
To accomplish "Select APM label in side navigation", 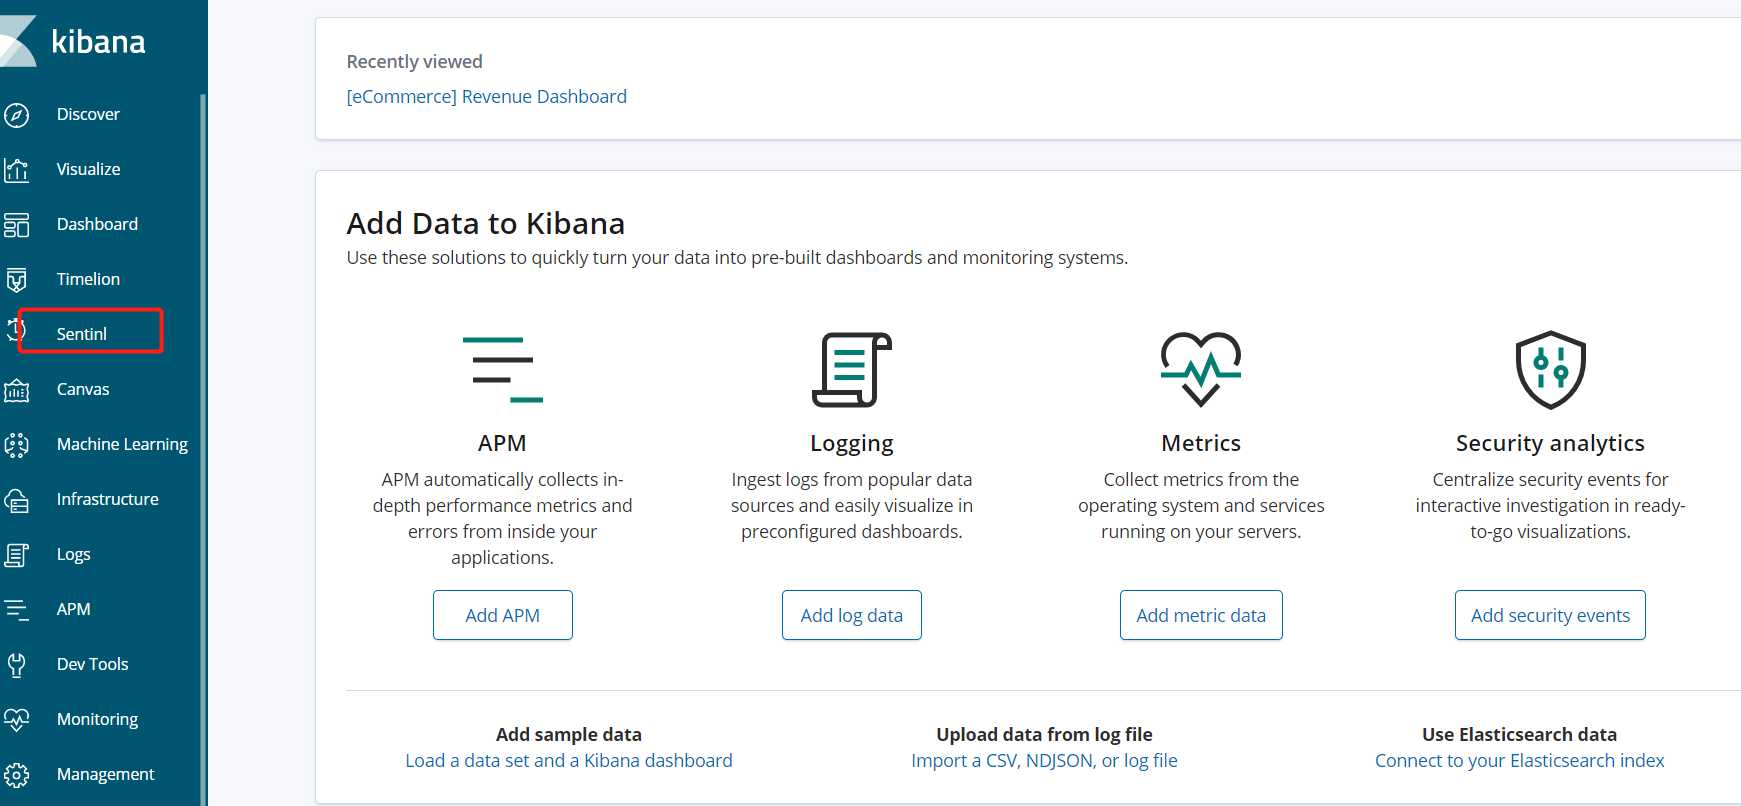I will pos(73,609).
